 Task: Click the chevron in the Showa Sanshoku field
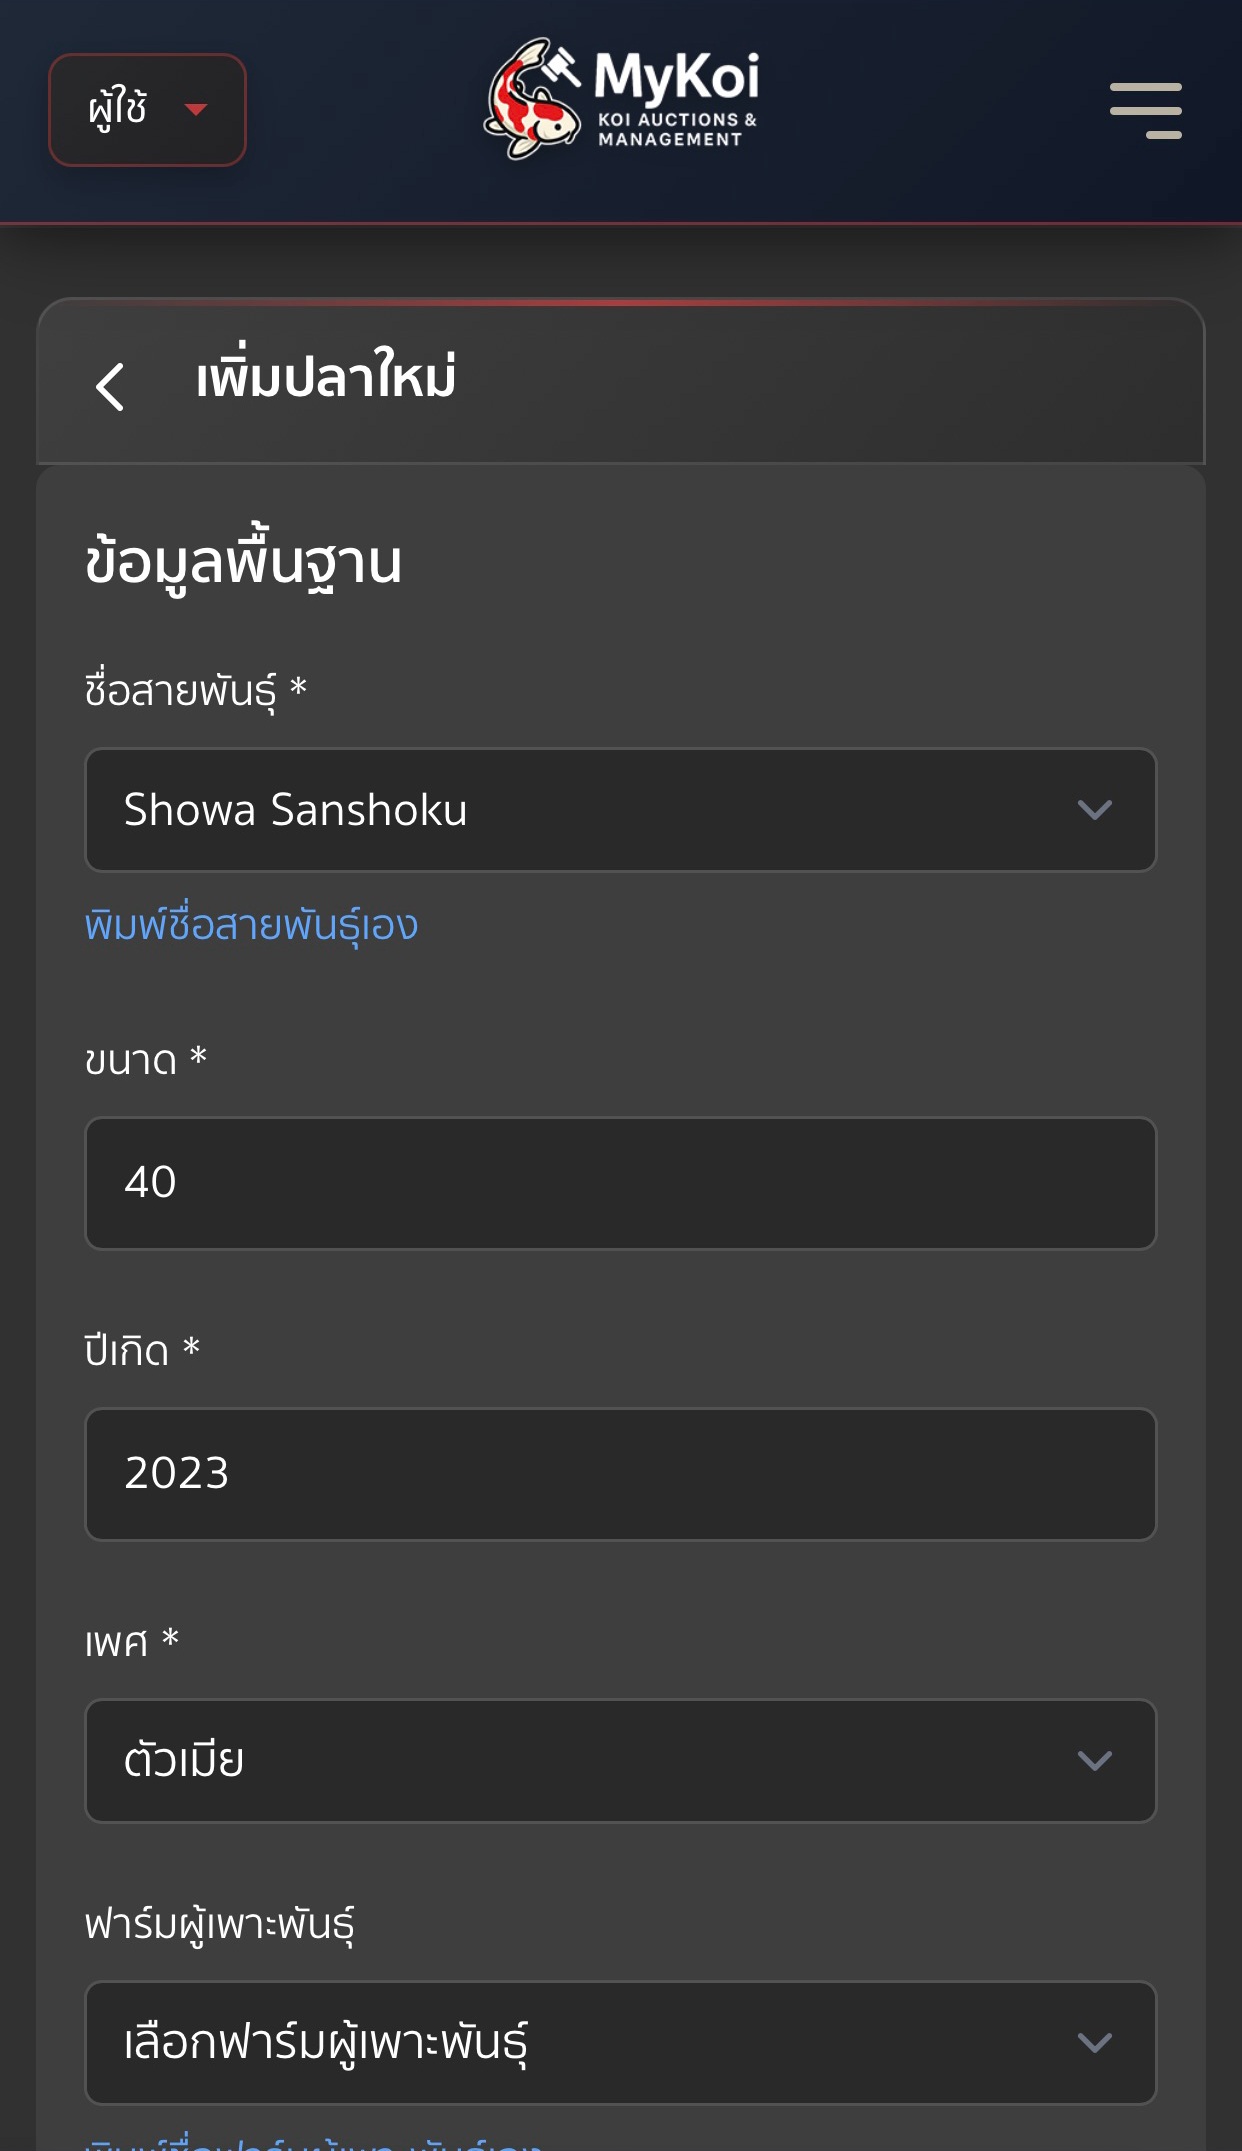point(1094,810)
